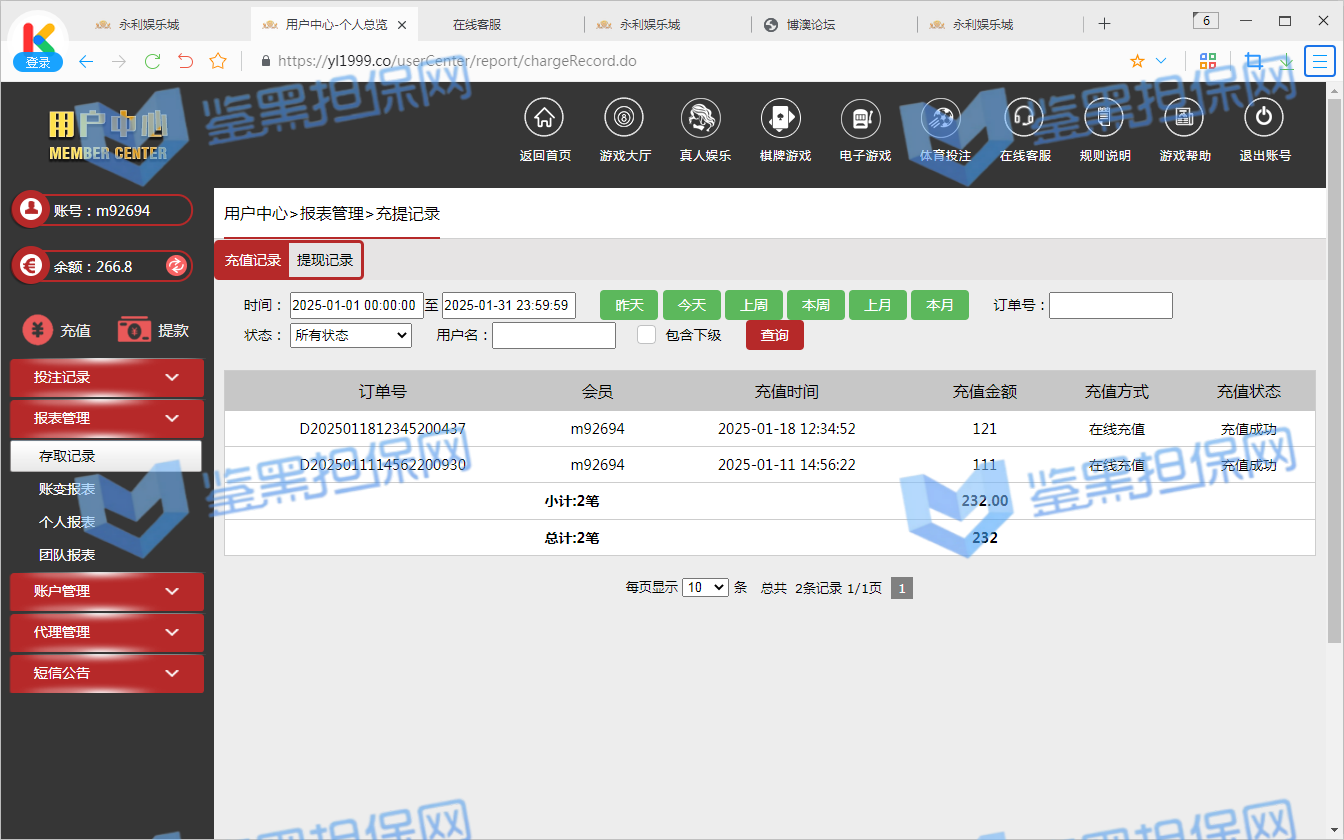Click the red 查询 search button
Viewport: 1344px width, 840px height.
(774, 335)
